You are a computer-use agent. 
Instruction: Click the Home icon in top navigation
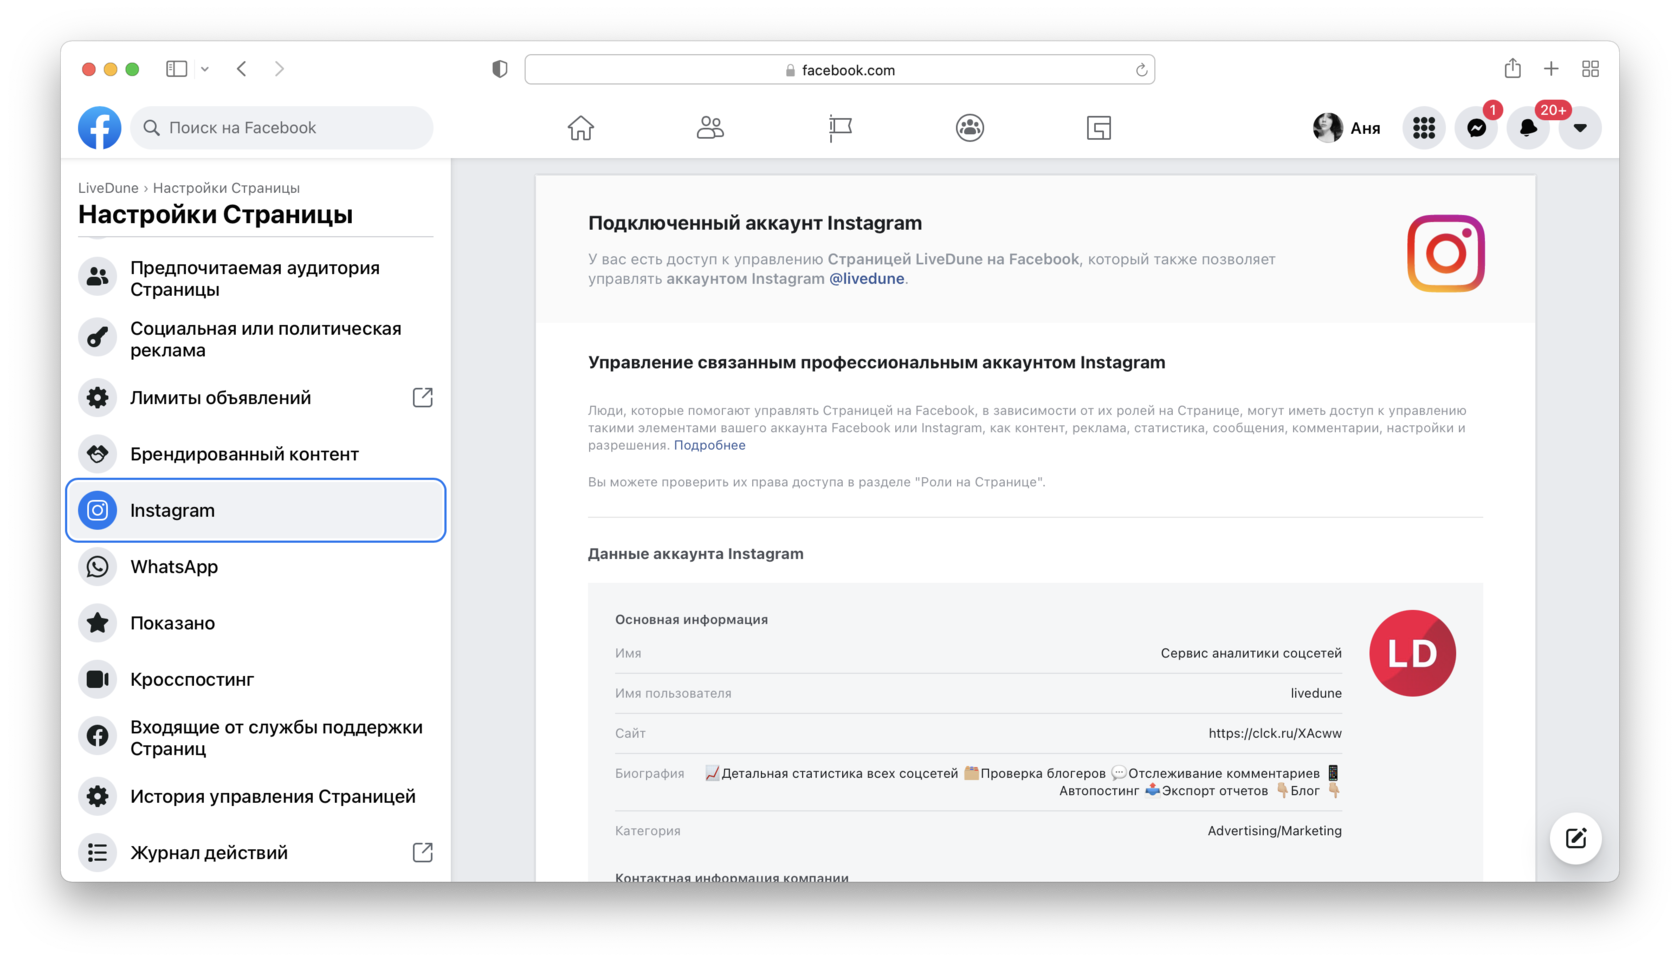(581, 127)
